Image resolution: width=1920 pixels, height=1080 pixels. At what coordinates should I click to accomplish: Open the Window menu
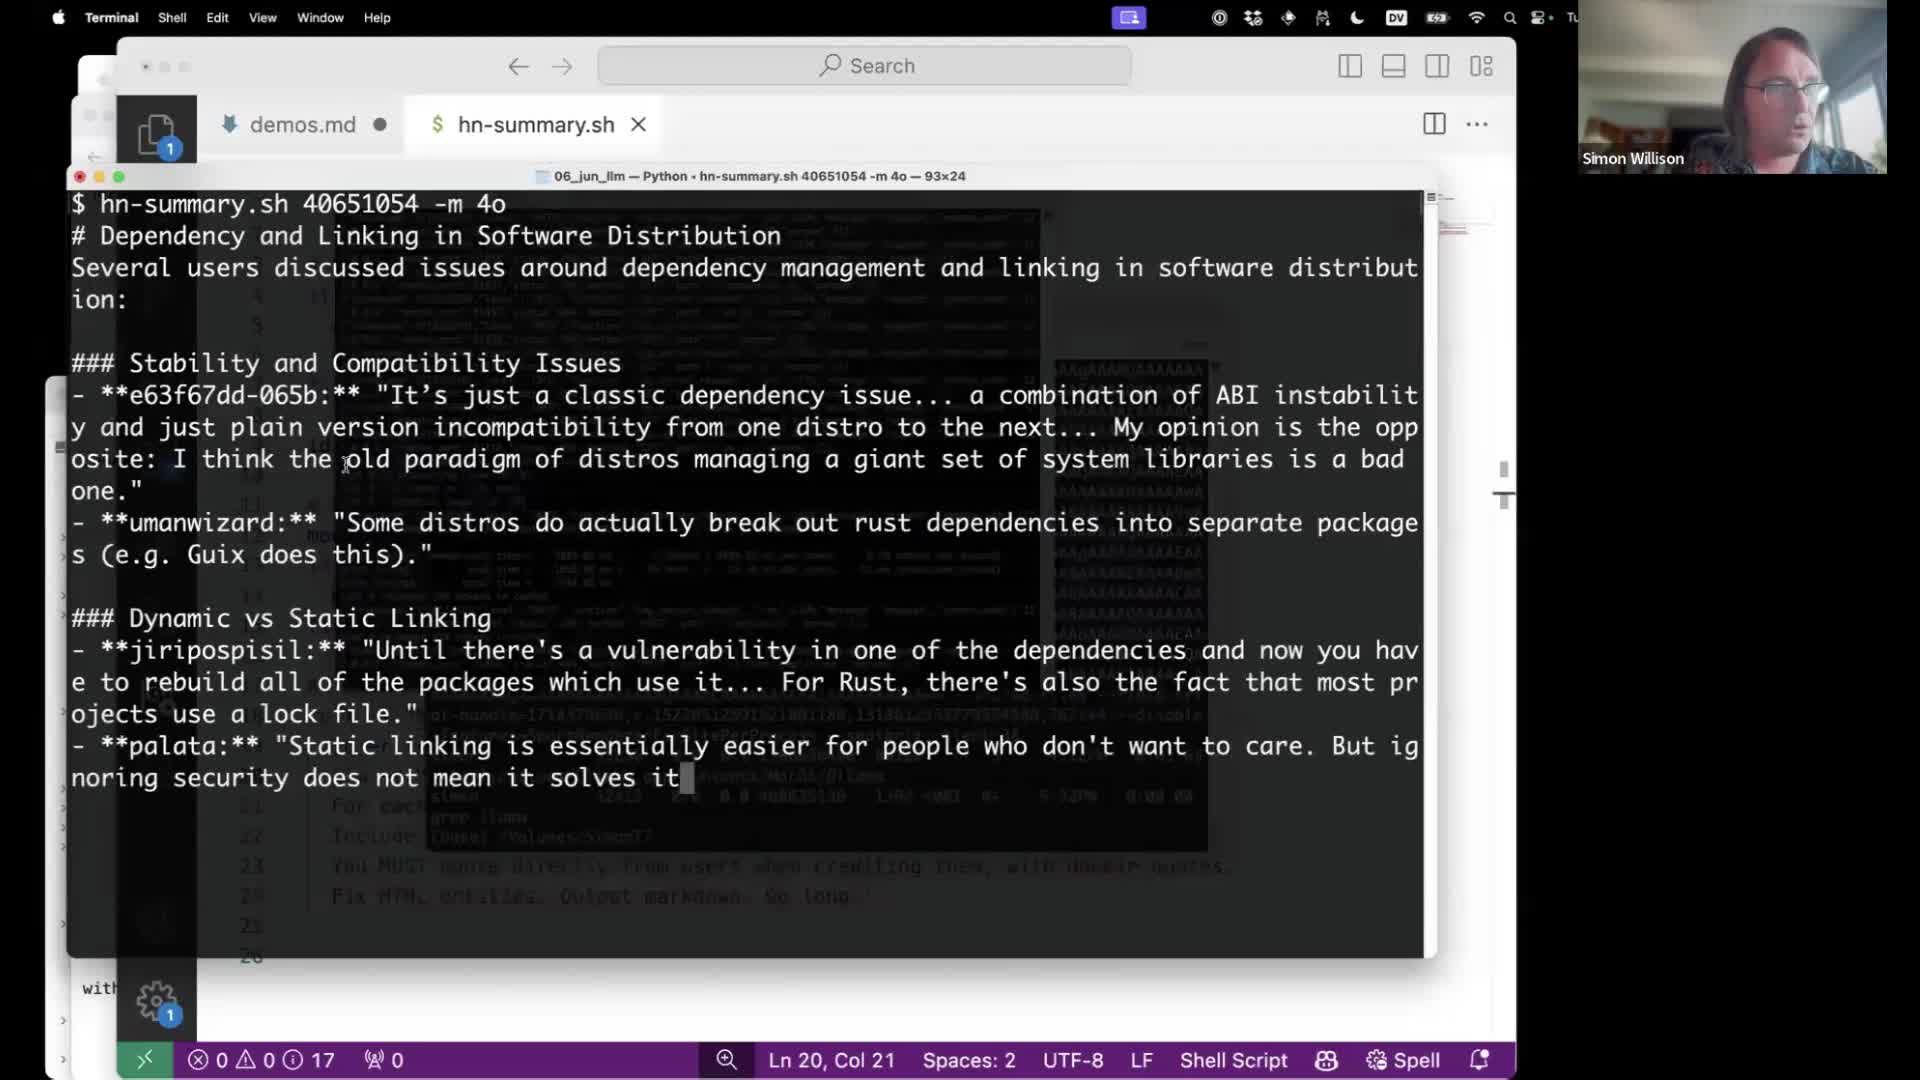[x=320, y=17]
